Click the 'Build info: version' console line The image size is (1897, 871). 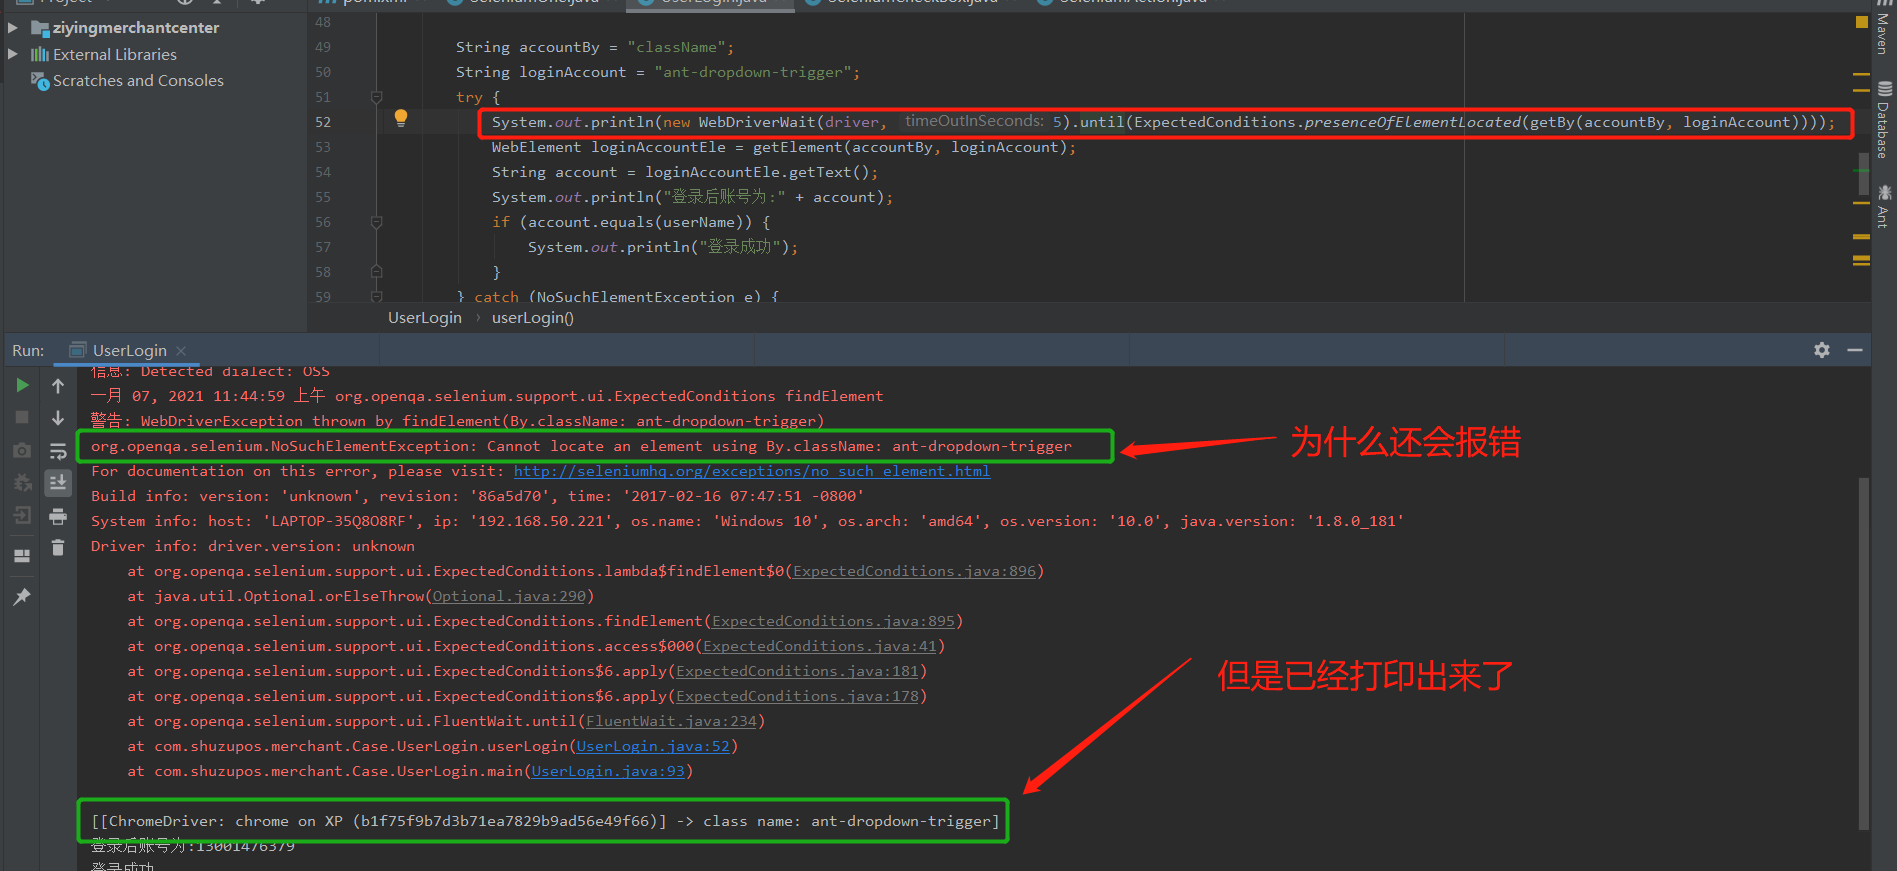[478, 496]
